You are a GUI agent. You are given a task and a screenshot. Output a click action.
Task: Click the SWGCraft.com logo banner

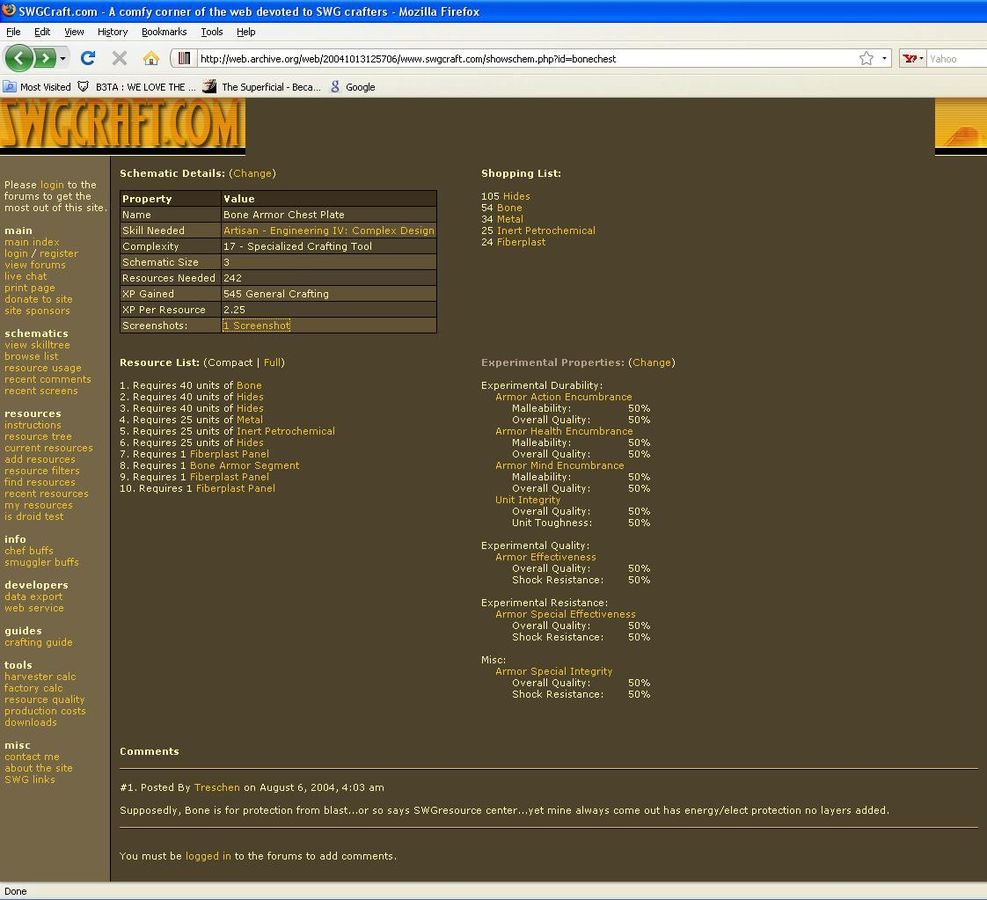122,126
